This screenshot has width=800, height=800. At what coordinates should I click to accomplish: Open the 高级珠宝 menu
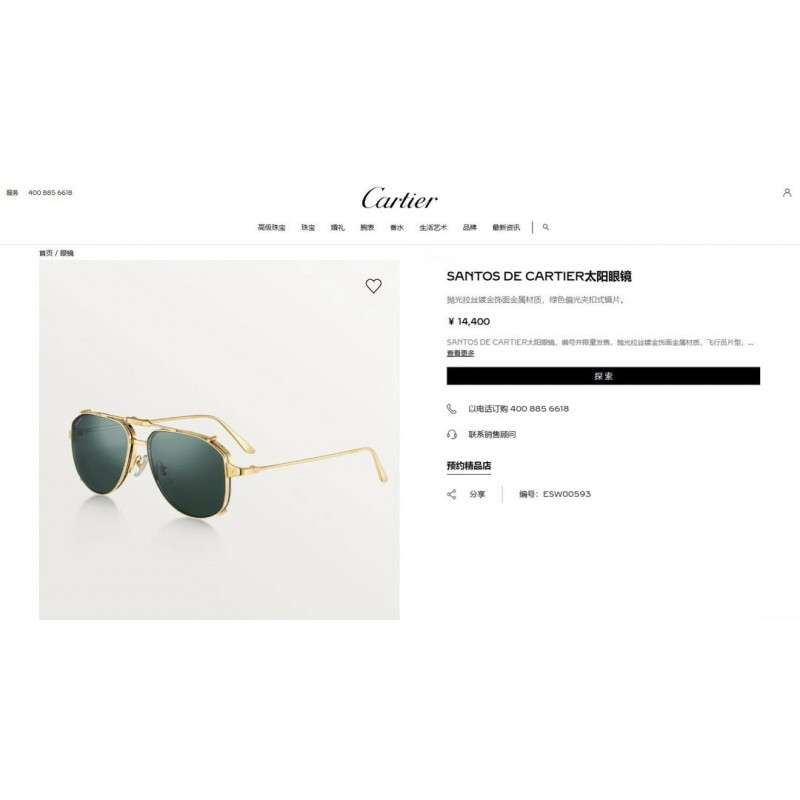coord(271,228)
